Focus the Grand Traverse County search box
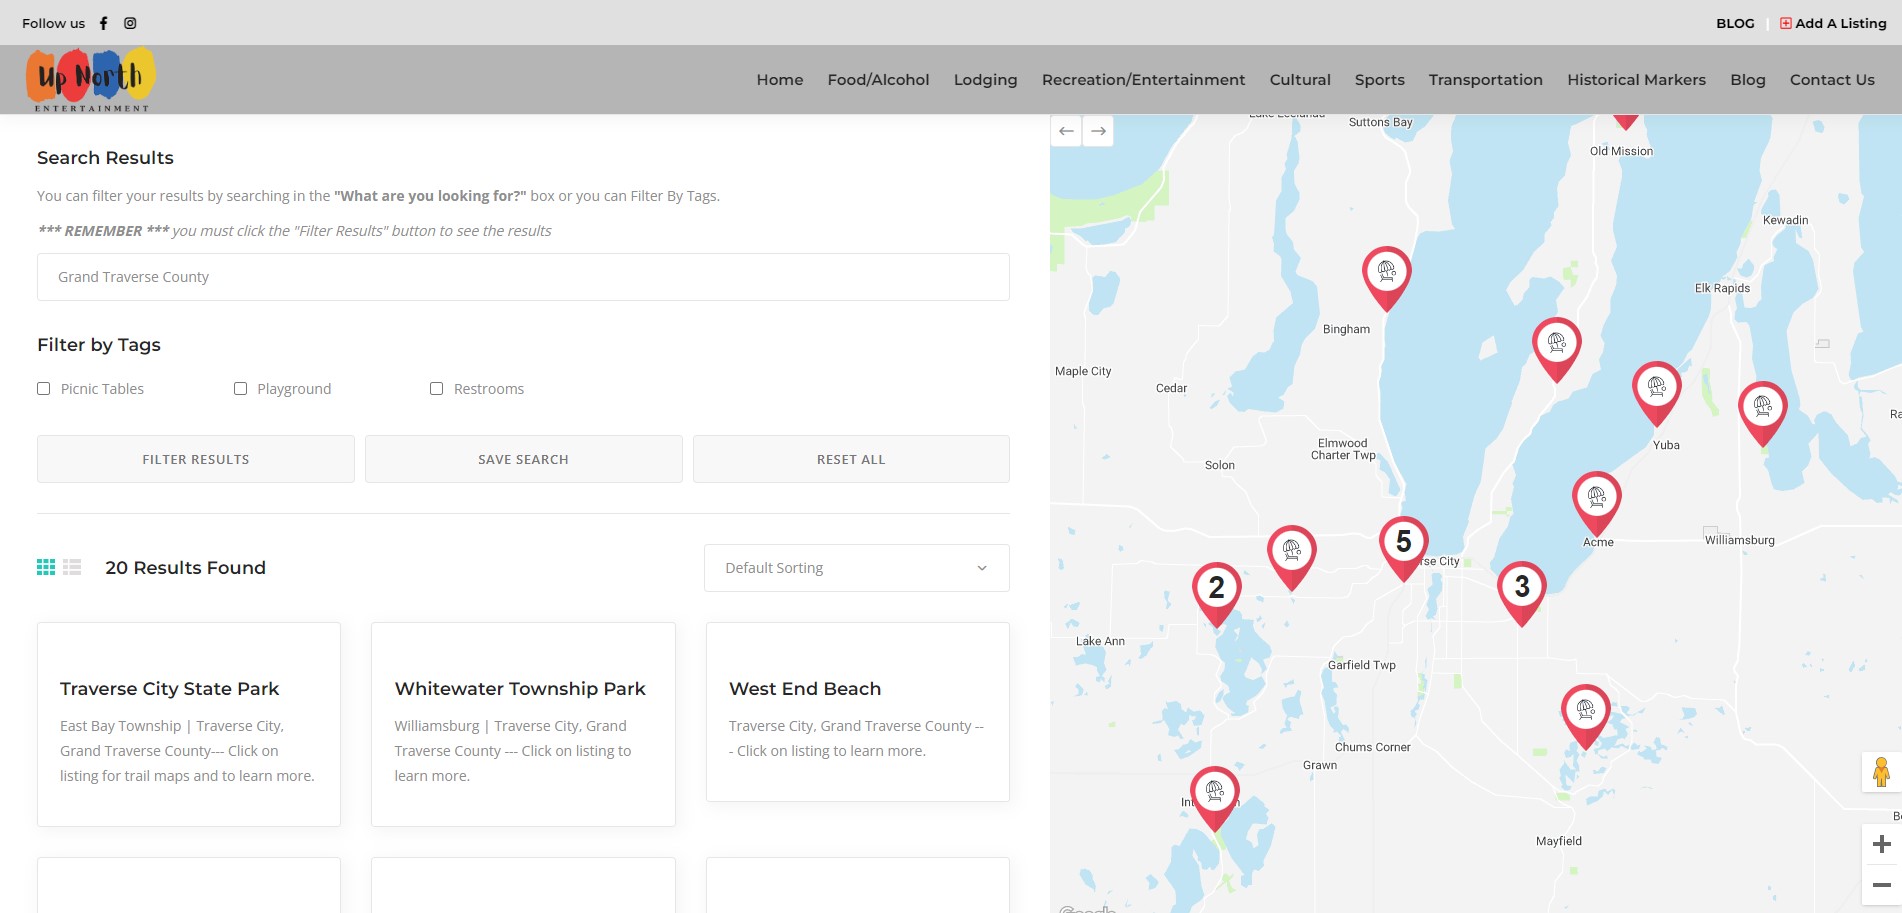The height and width of the screenshot is (913, 1902). tap(523, 277)
